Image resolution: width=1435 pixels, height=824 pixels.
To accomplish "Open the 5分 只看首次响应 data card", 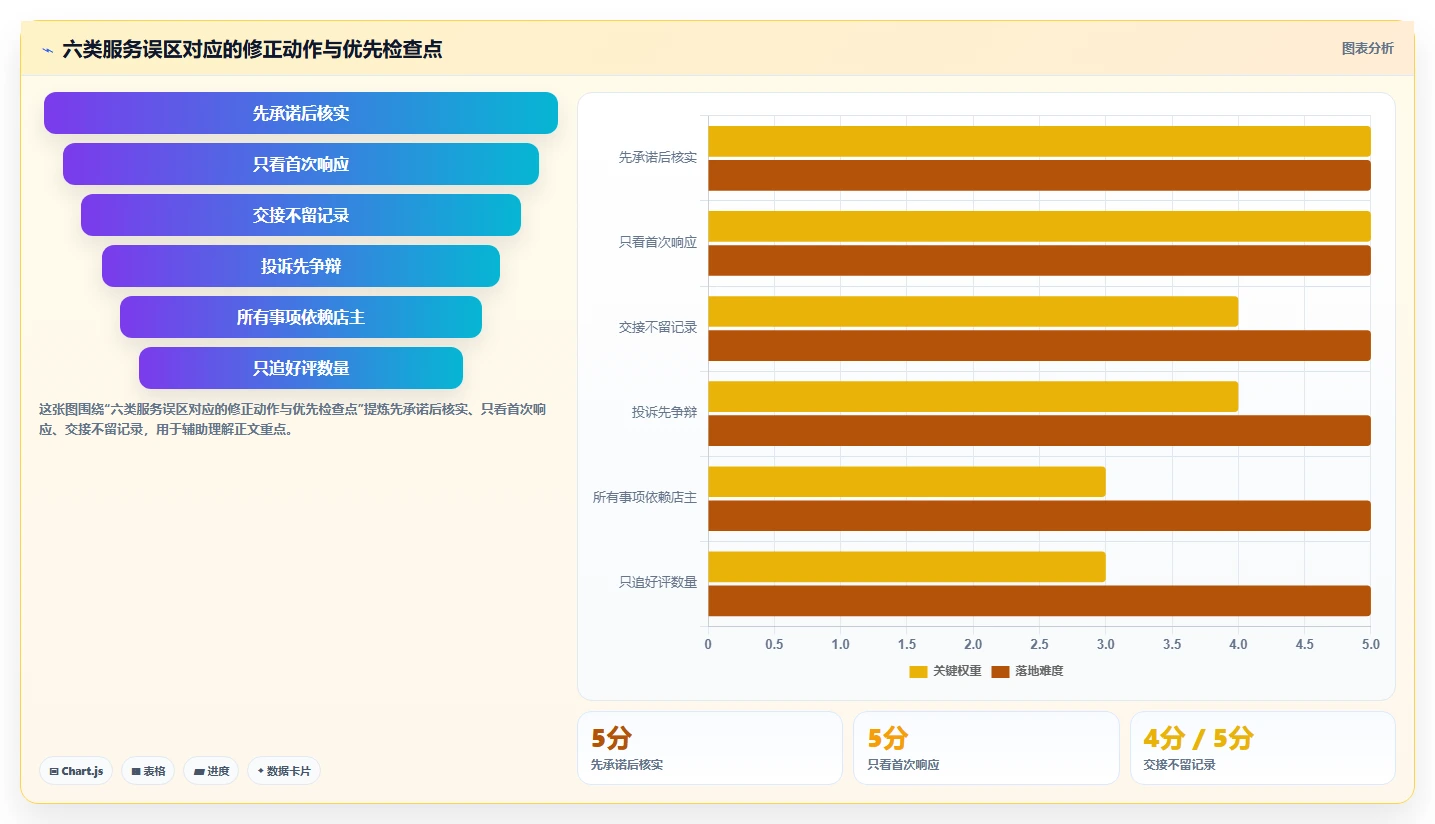I will (986, 748).
